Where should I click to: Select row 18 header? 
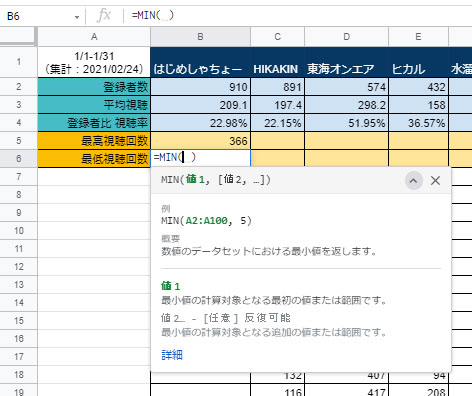click(19, 375)
